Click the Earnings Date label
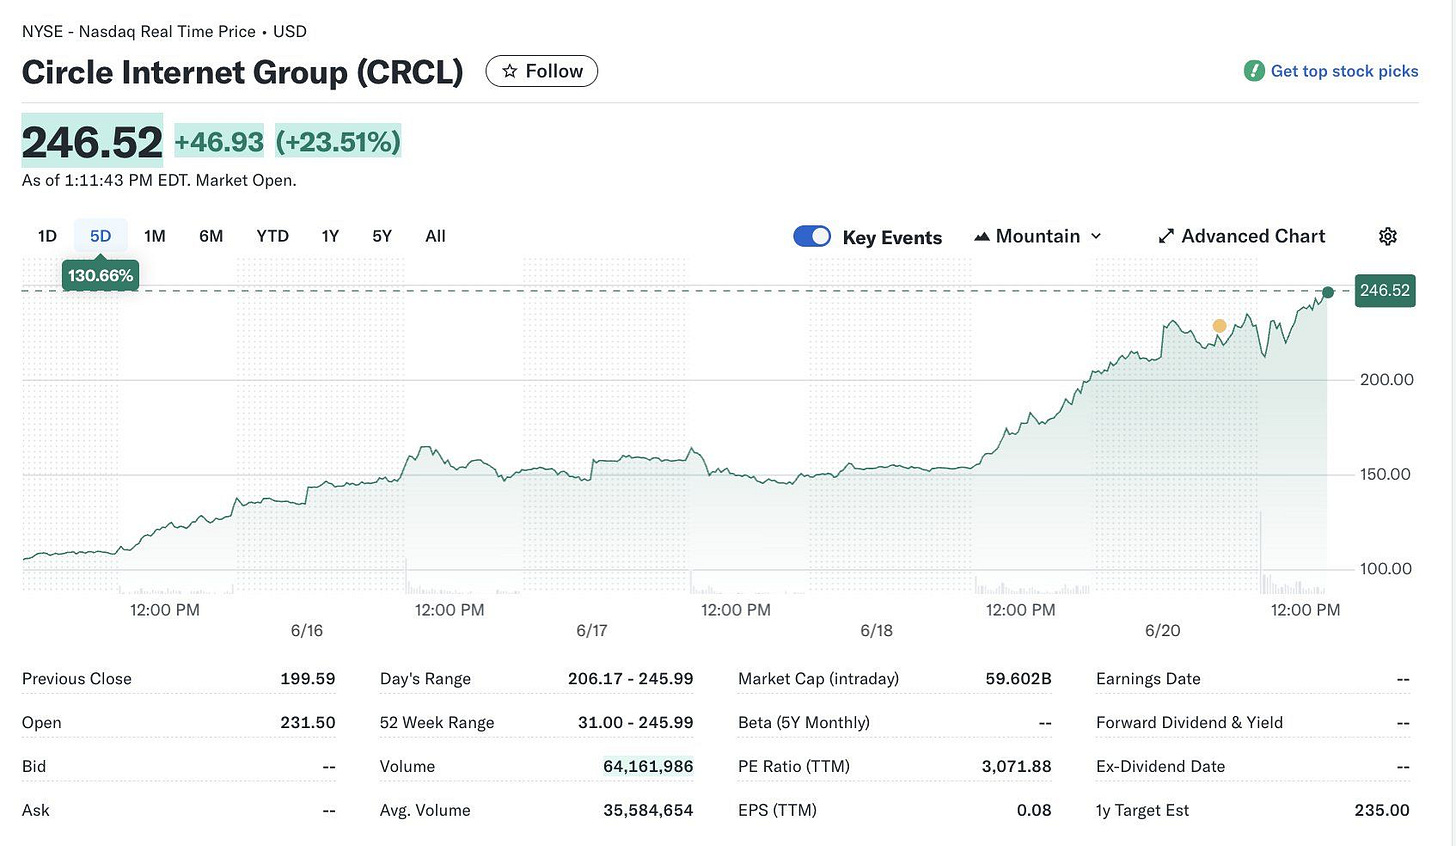Screen dimensions: 1456x846 pos(1148,679)
